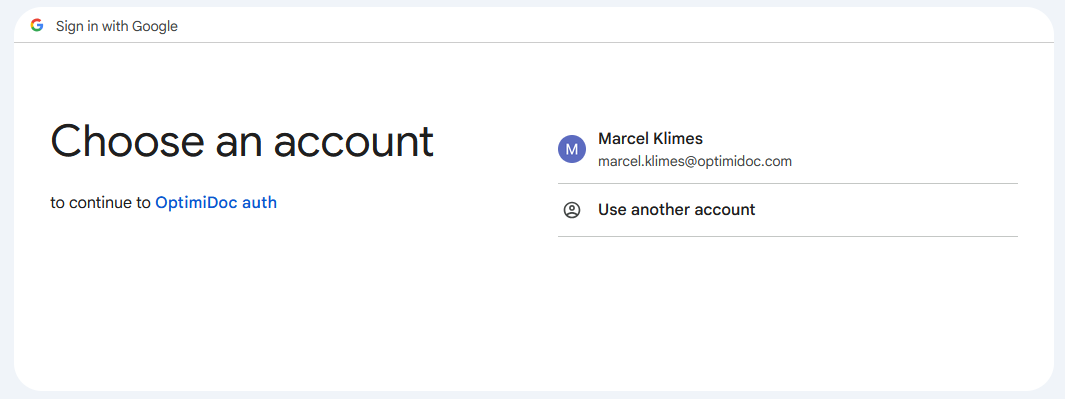Click the marcel.klimes@optimidoc.com email address
1065x399 pixels.
click(695, 162)
